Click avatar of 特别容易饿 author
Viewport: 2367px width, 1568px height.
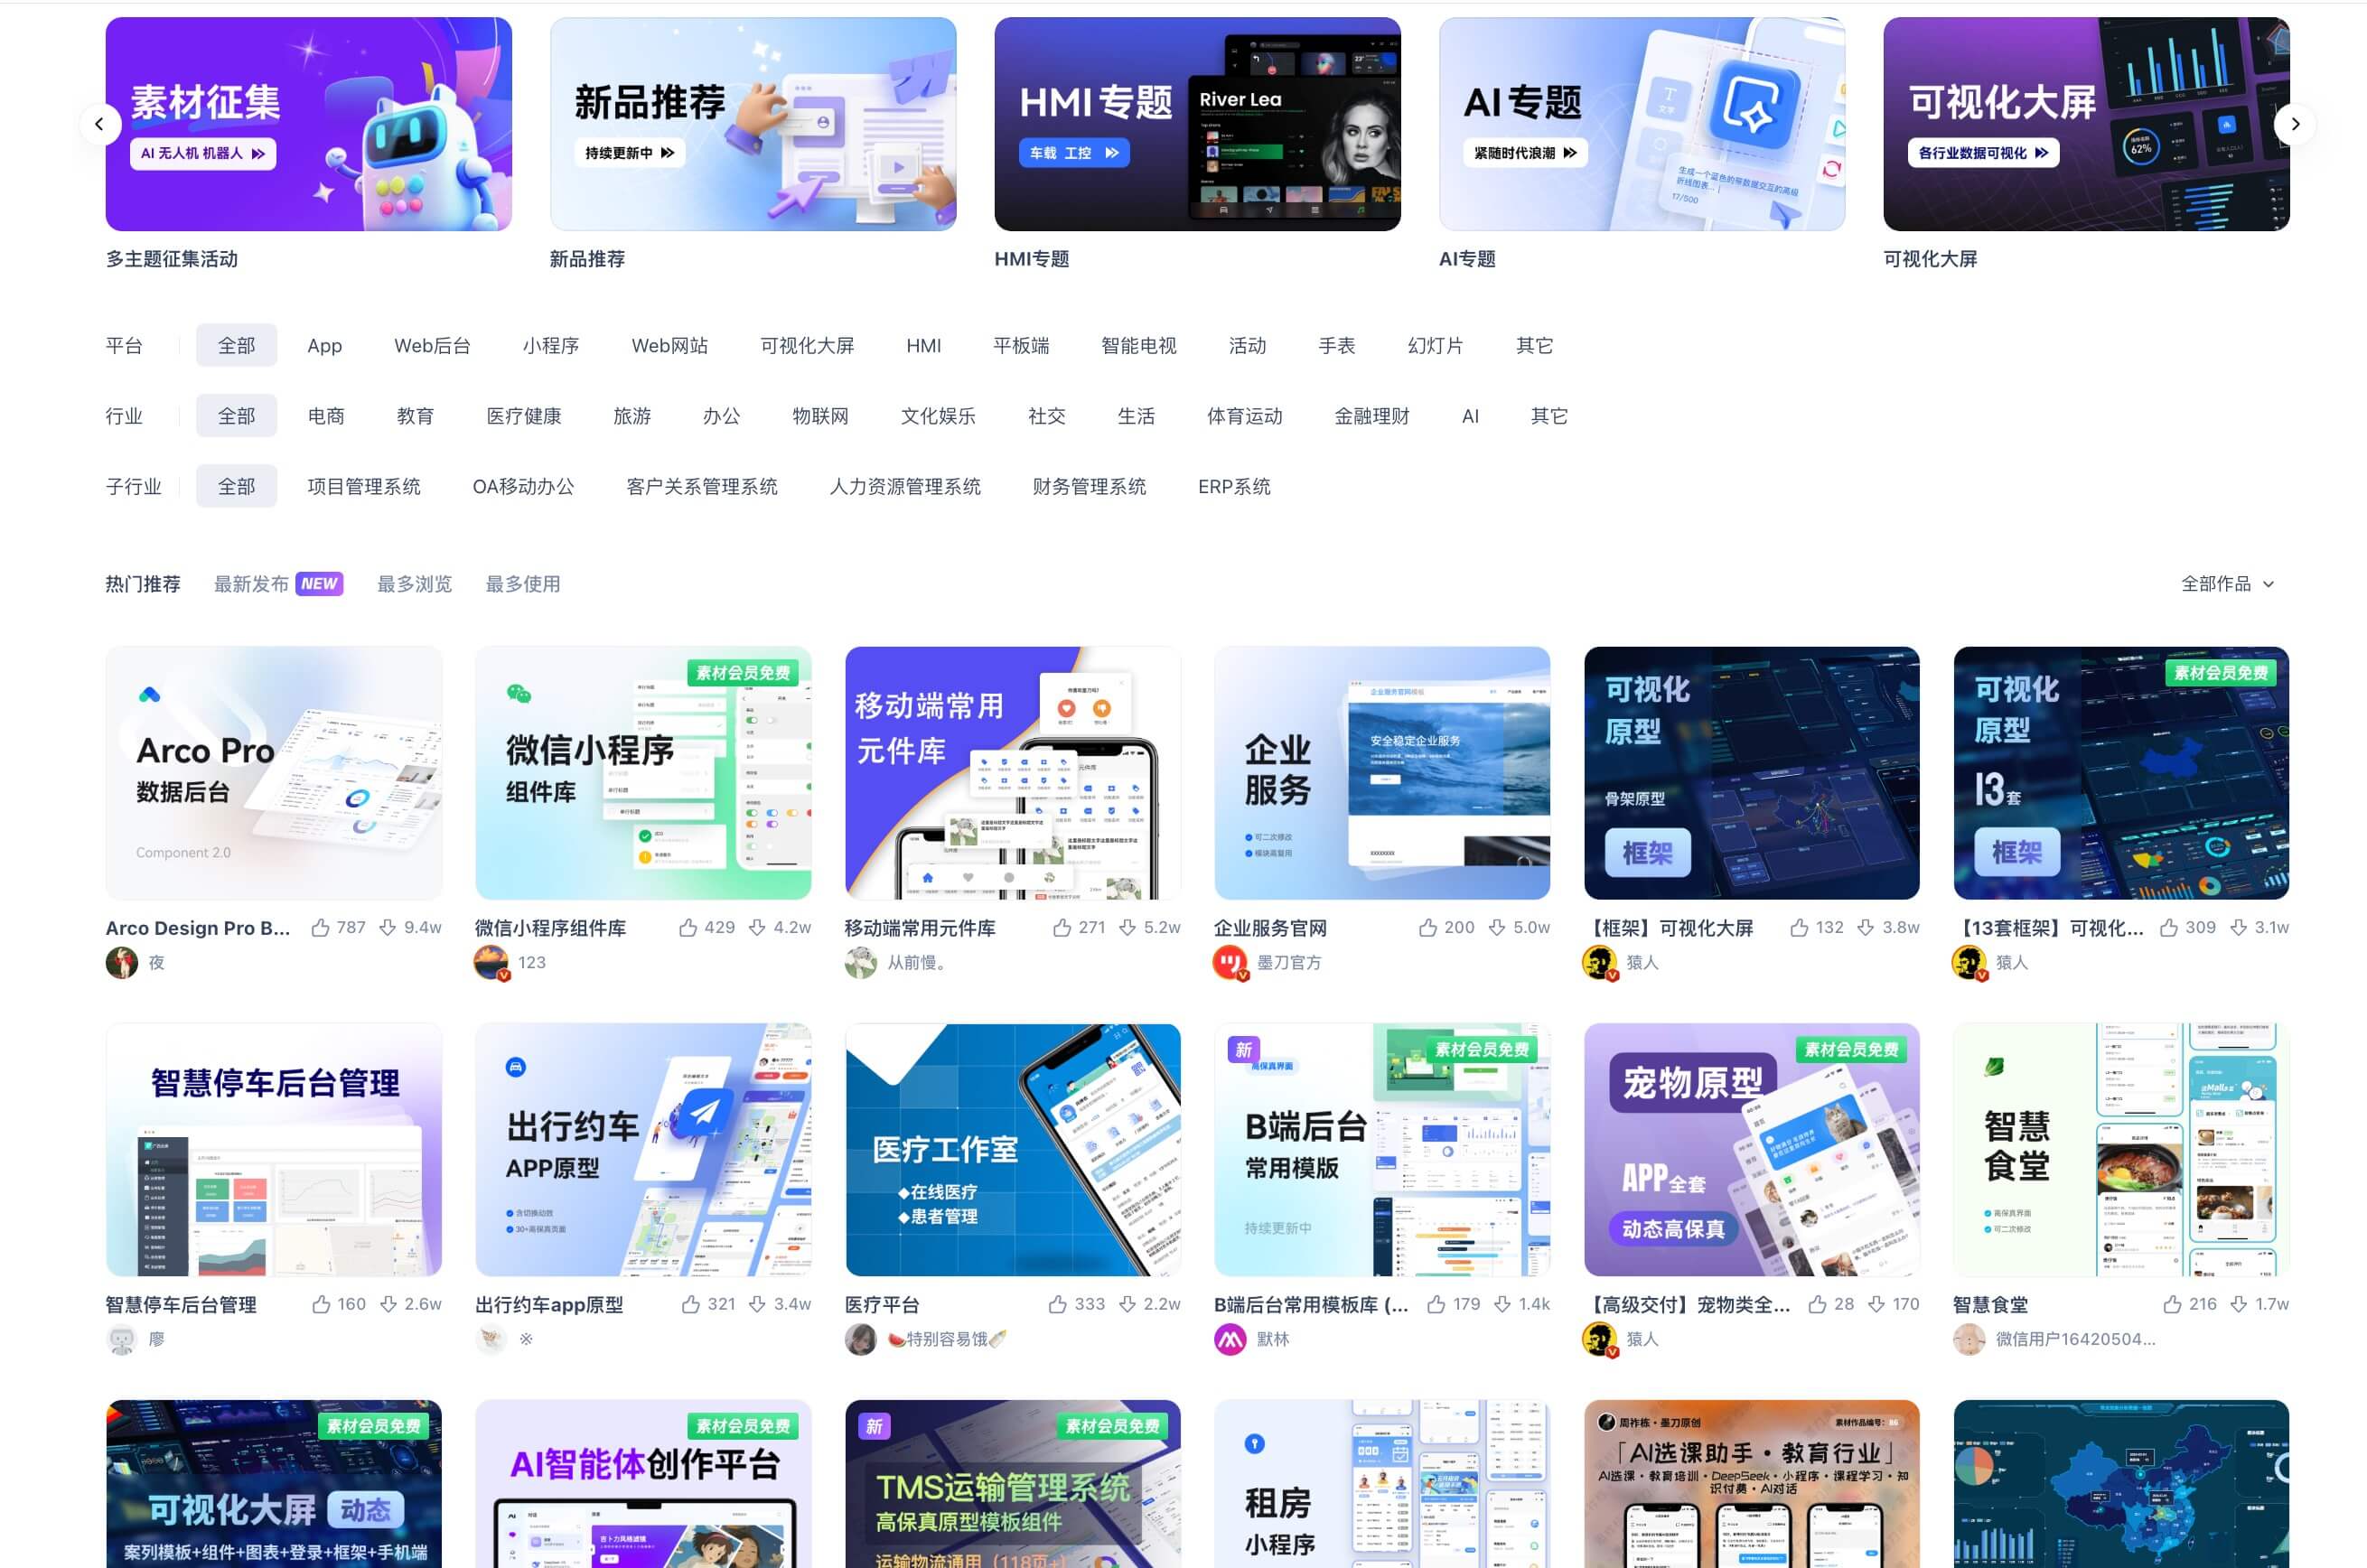(861, 1340)
